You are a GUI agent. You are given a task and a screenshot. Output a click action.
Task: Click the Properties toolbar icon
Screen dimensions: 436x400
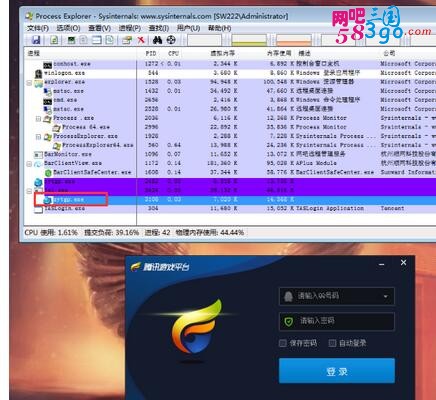(x=126, y=40)
